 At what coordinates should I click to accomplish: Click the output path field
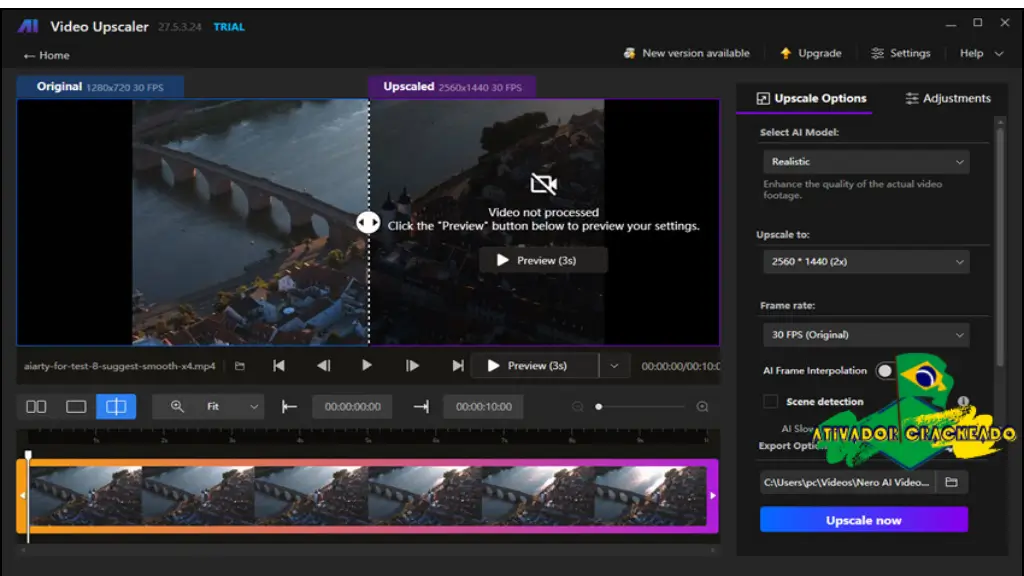(847, 482)
